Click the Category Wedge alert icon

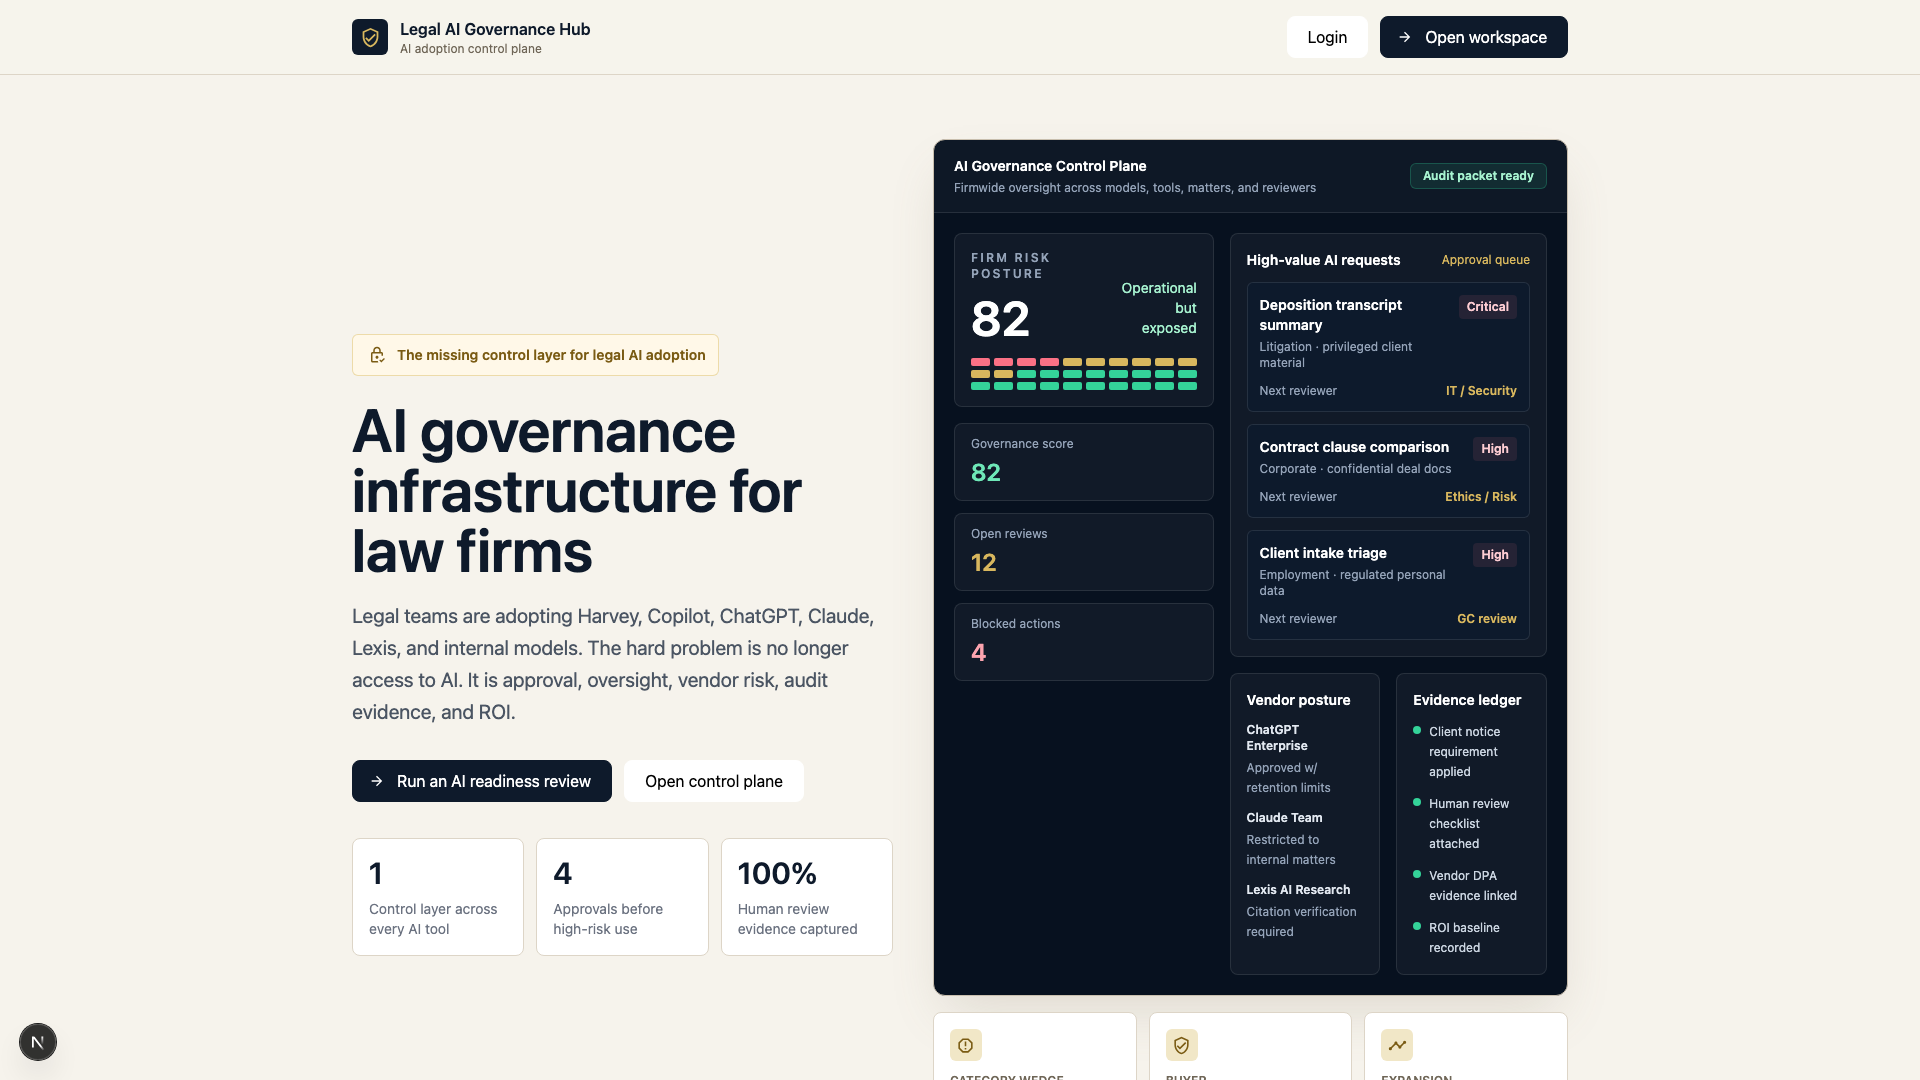pyautogui.click(x=965, y=1045)
